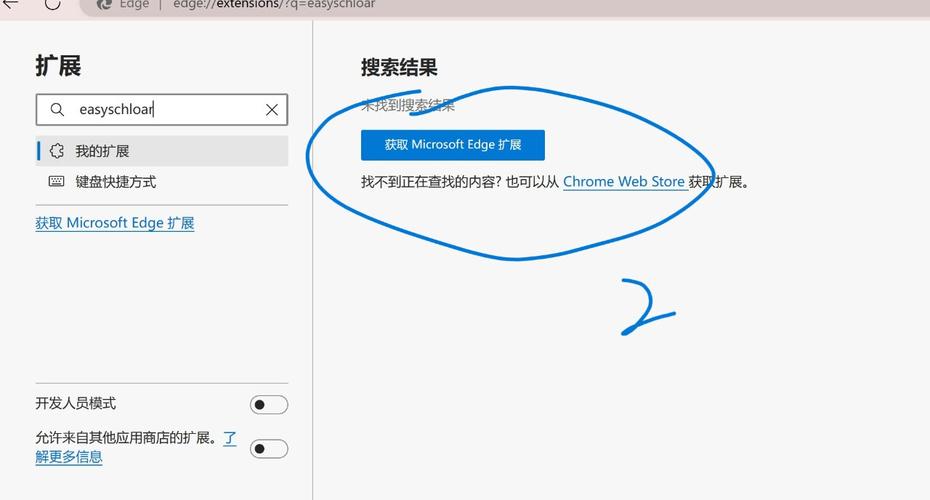This screenshot has width=930, height=500.
Task: Click the magnifier icon in the extensions search box
Action: click(x=57, y=109)
